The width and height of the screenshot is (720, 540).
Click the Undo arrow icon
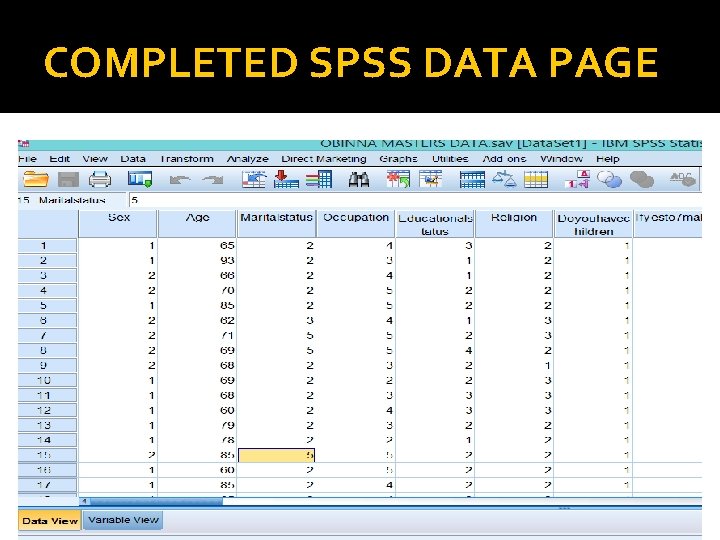(180, 180)
